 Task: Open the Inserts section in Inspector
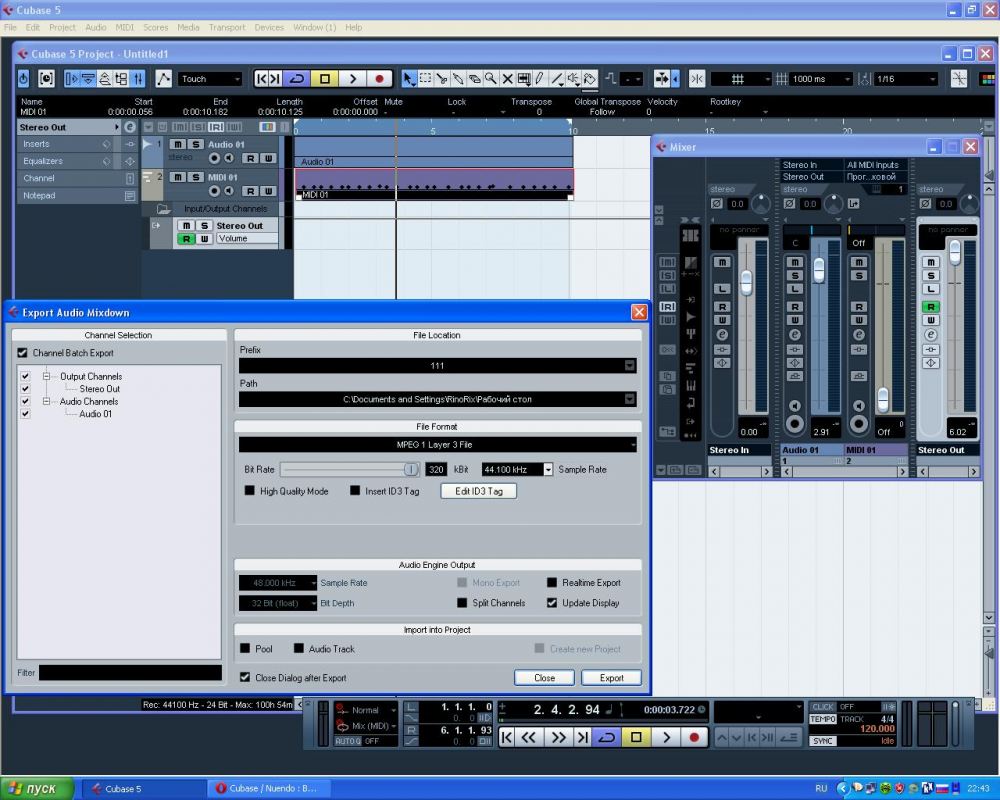36,144
